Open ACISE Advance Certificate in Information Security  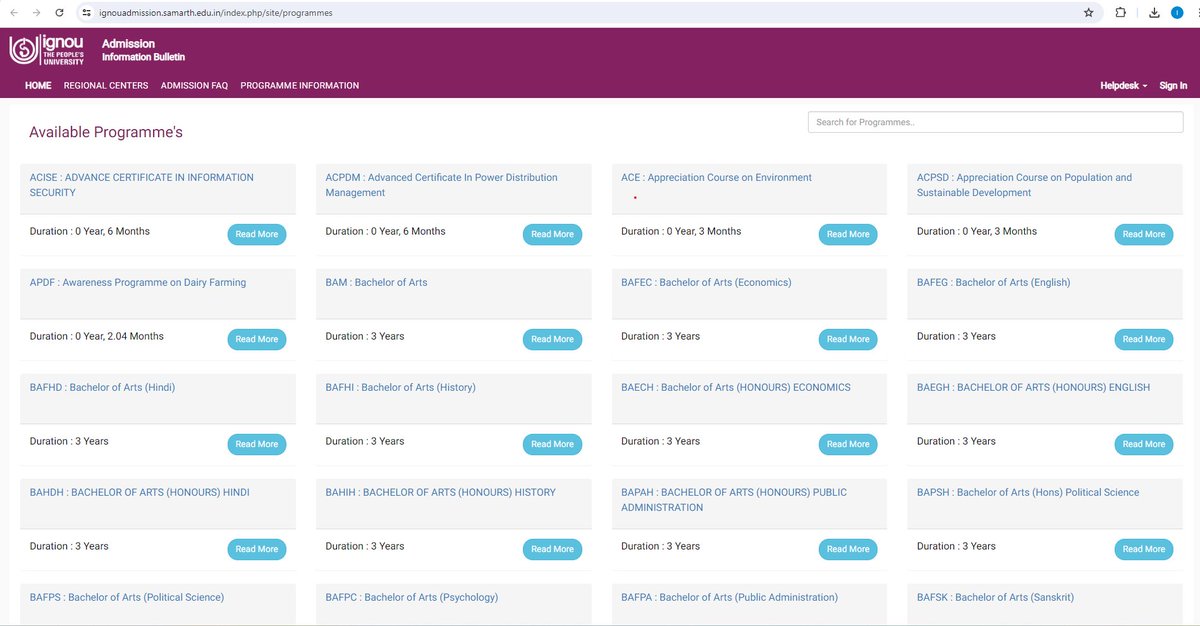coord(142,185)
